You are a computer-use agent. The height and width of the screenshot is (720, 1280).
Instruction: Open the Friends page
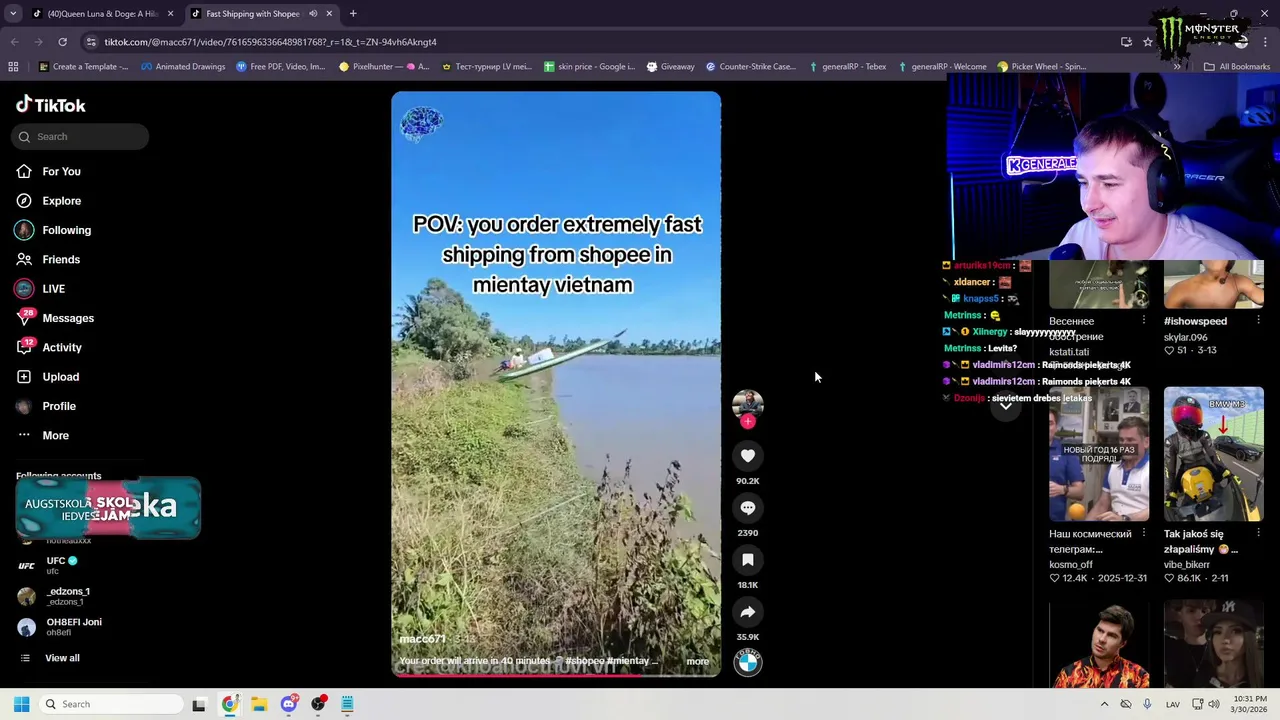(61, 260)
